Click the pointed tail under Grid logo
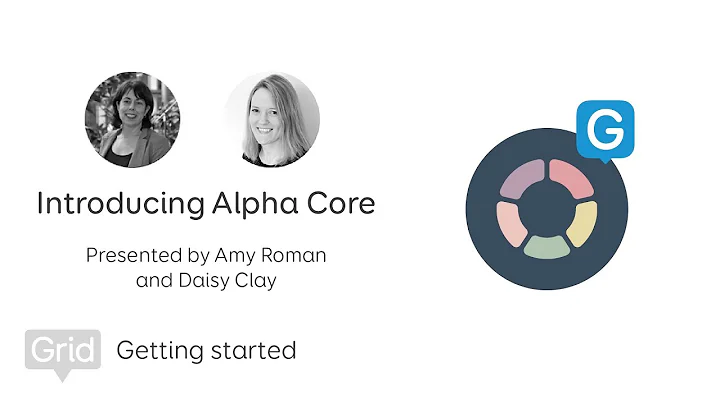This screenshot has width=720, height=404. (64, 376)
